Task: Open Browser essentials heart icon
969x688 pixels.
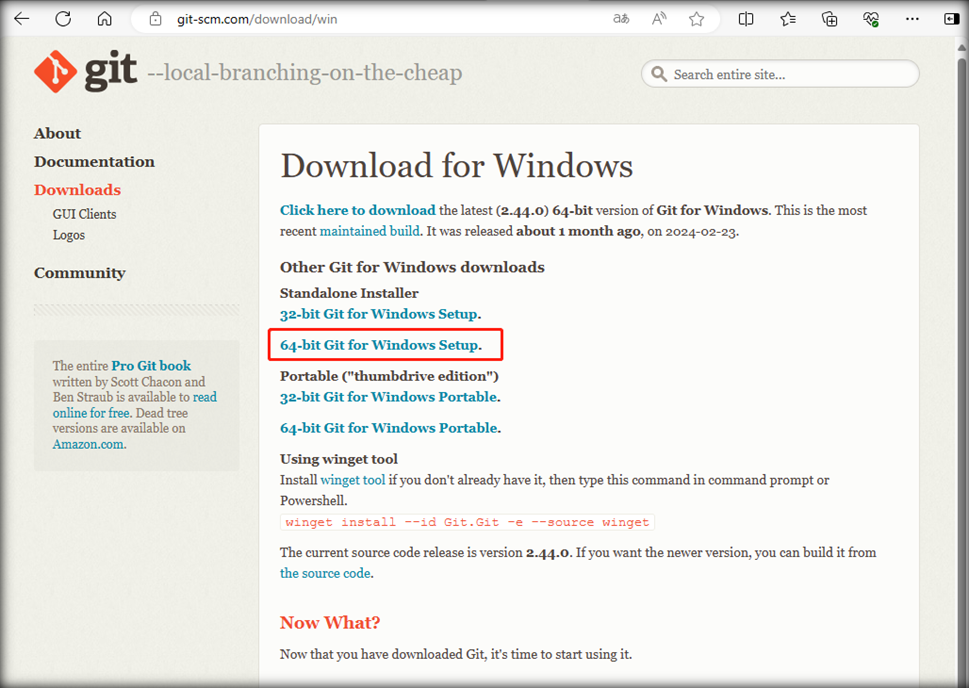Action: point(871,19)
